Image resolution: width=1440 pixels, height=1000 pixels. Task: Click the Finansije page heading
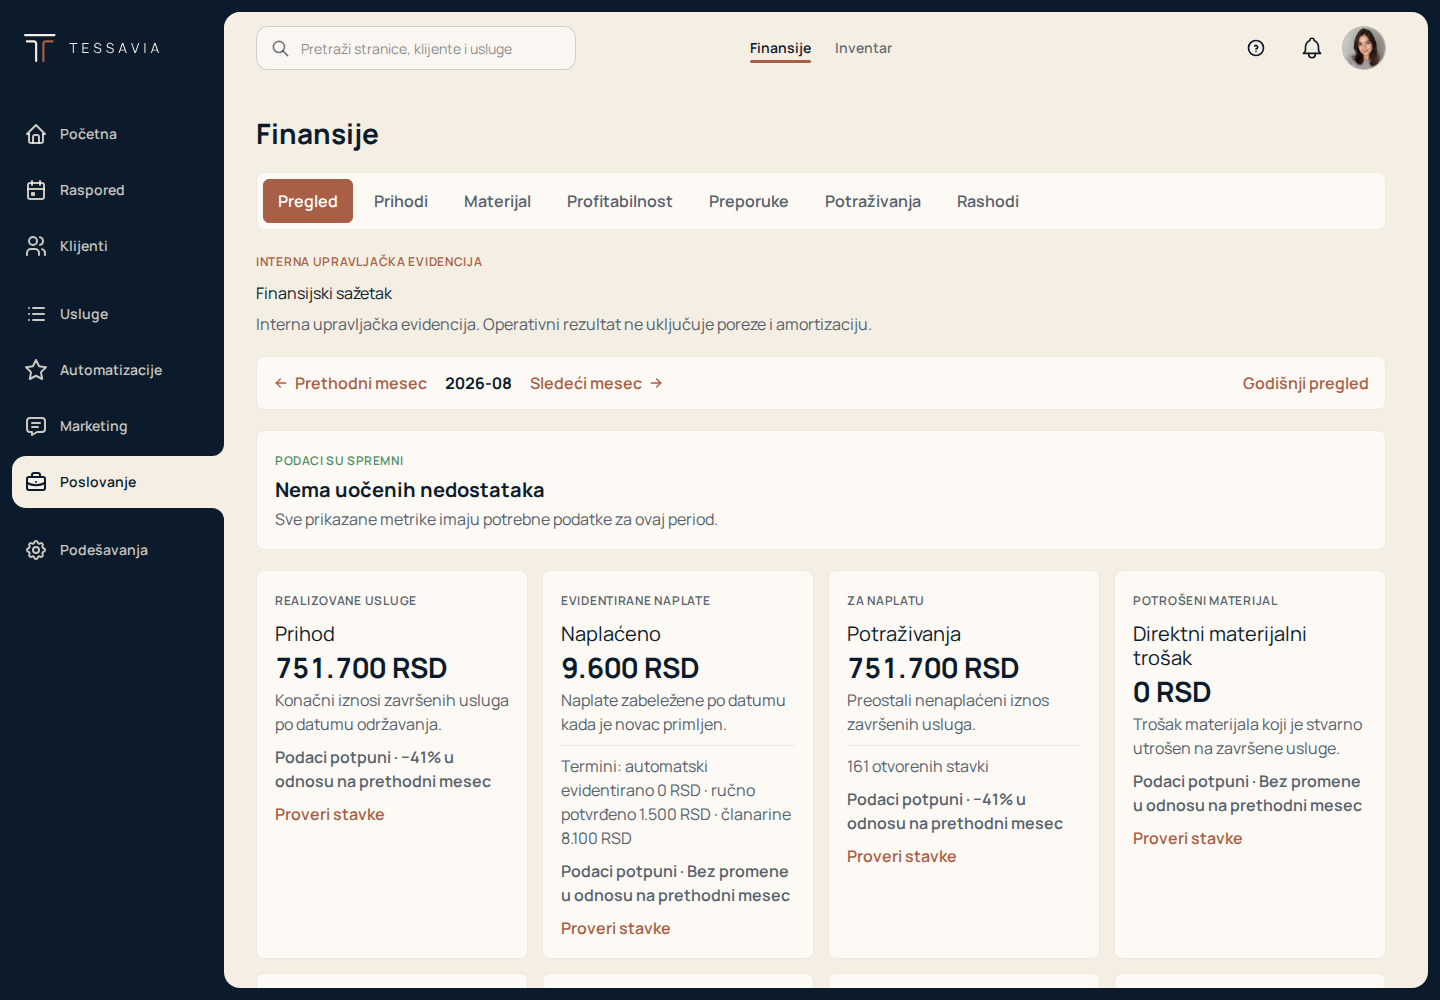coord(317,134)
